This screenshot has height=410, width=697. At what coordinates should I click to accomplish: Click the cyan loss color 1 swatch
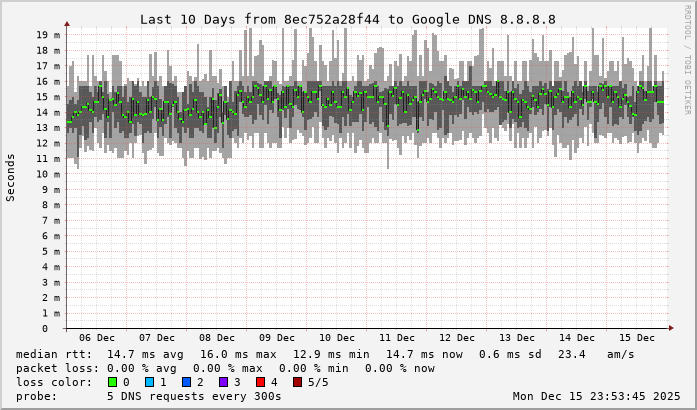149,382
